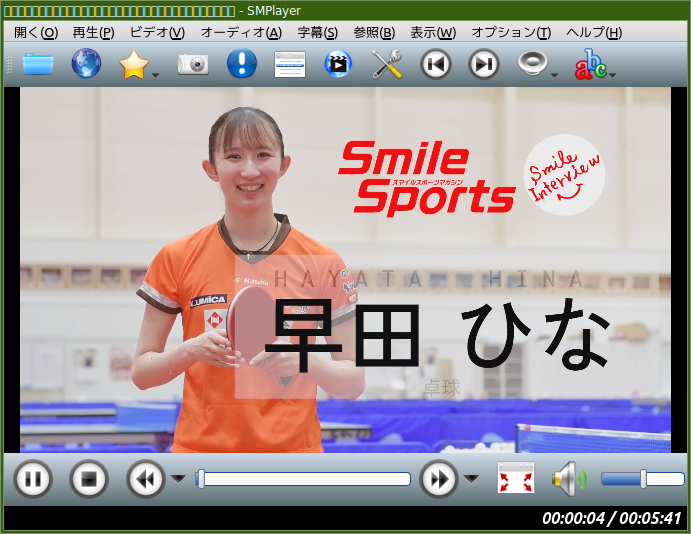Viewport: 691px width, 534px height.
Task: Open the 字幕(S) menu
Action: [x=317, y=32]
